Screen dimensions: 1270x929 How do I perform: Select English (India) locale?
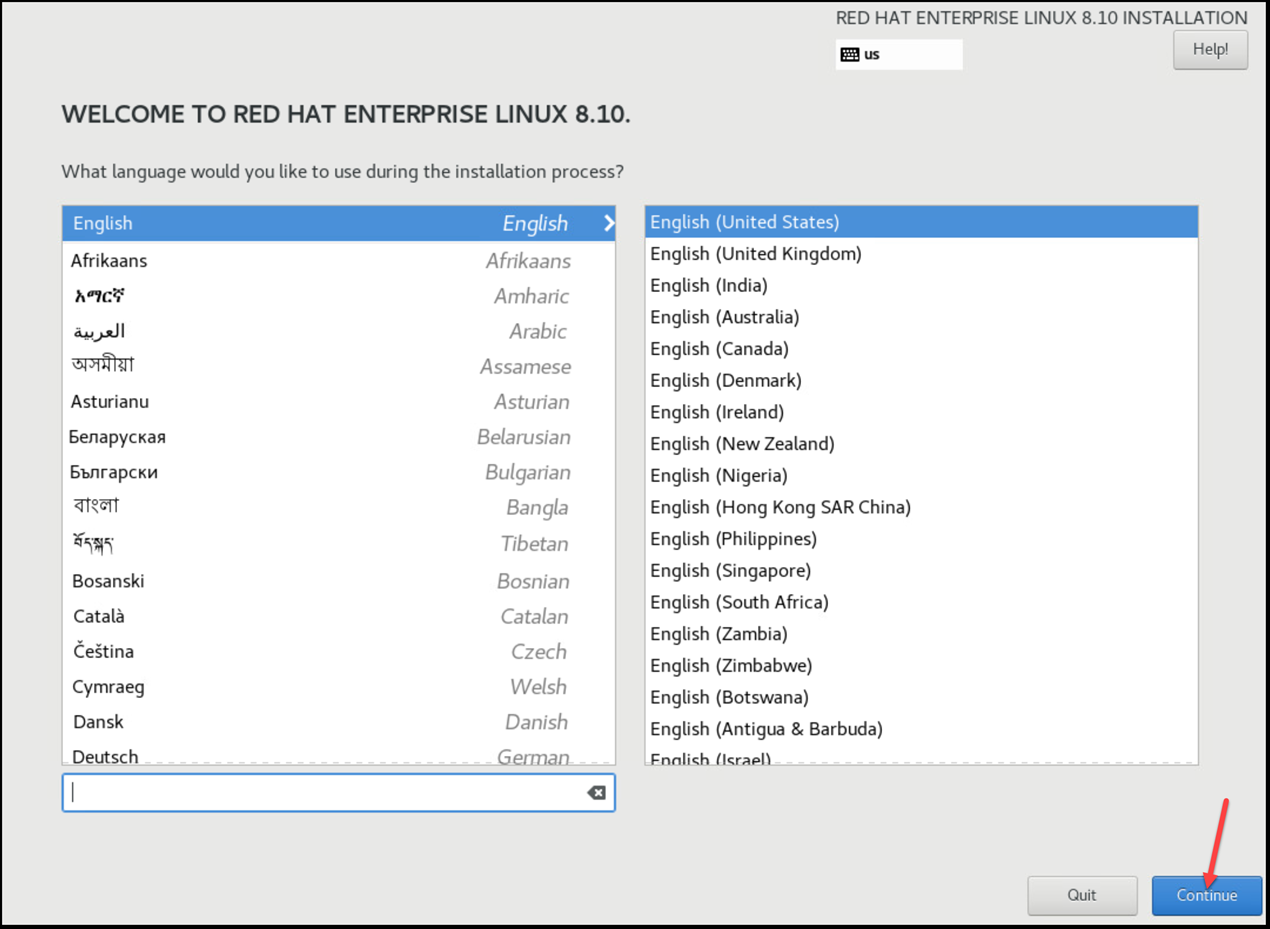tap(709, 286)
